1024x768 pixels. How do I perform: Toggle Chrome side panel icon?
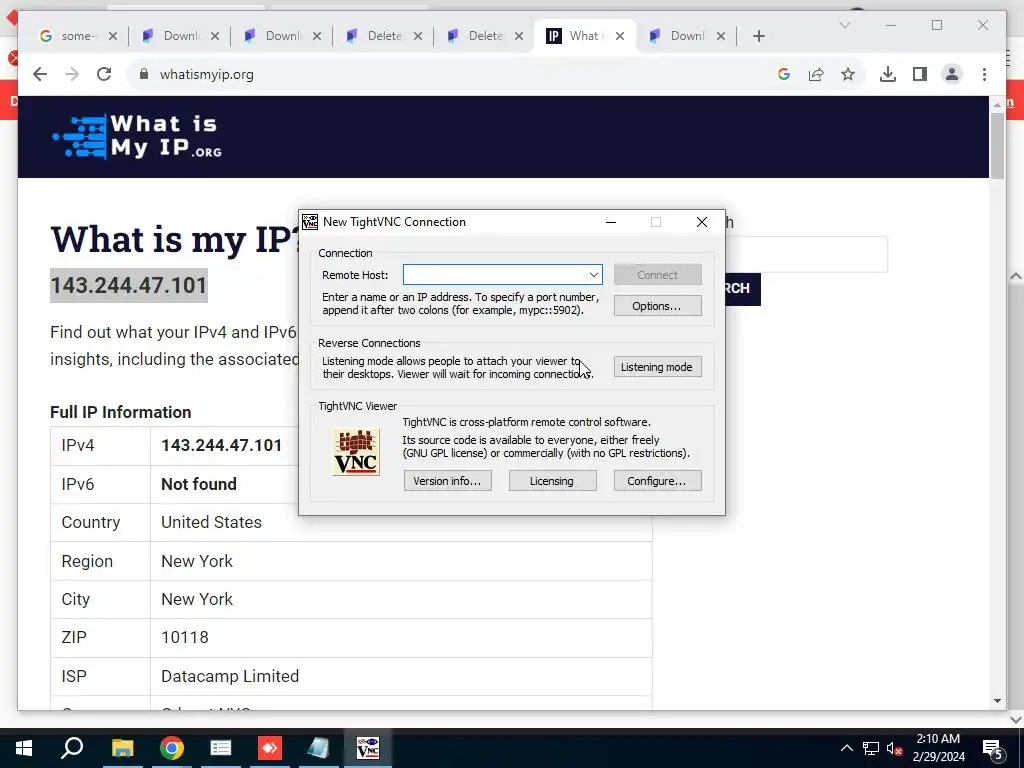(x=920, y=74)
